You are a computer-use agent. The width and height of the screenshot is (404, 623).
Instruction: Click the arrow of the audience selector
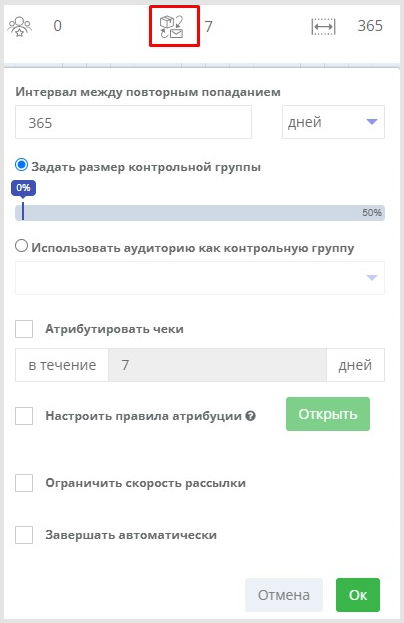(x=371, y=278)
